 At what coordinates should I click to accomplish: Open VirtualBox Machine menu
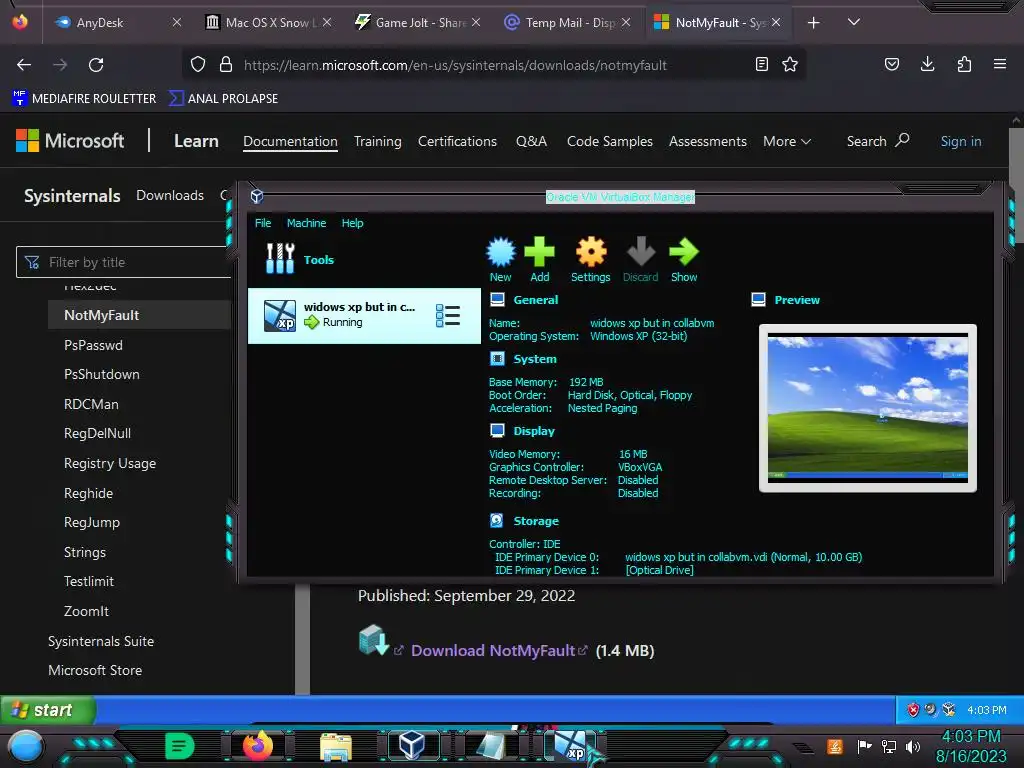[306, 223]
